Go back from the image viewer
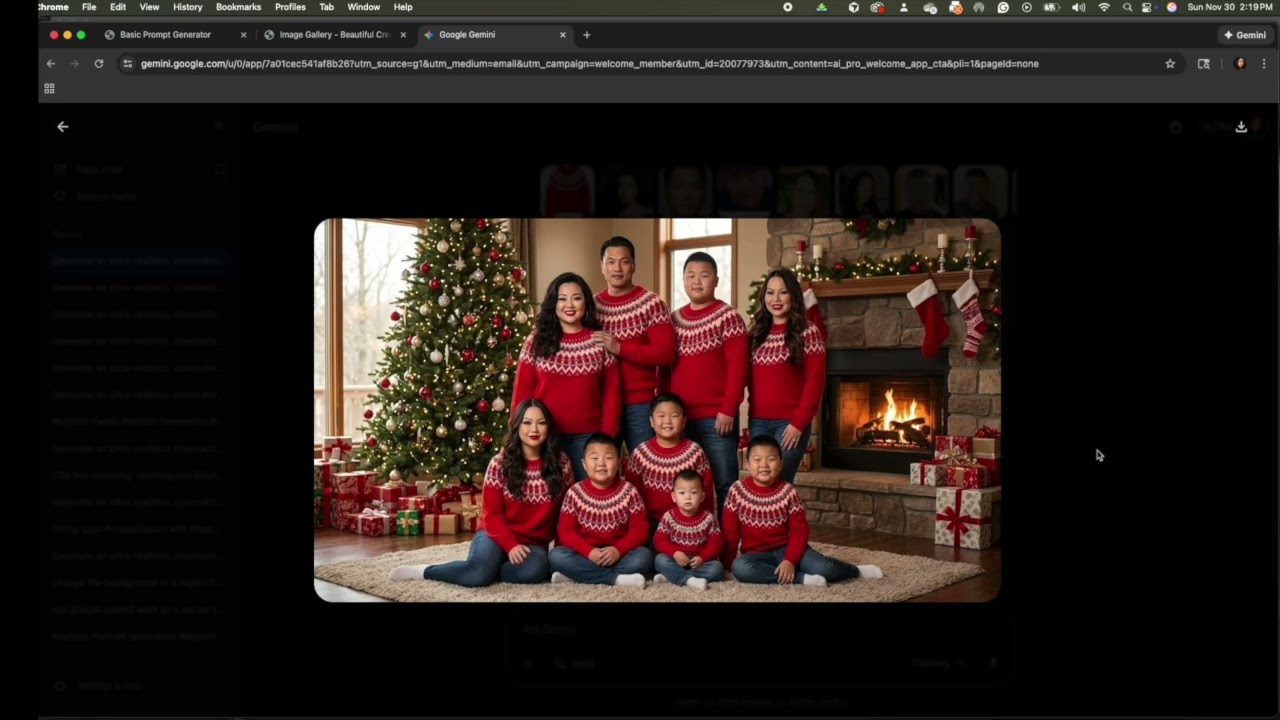 point(63,127)
